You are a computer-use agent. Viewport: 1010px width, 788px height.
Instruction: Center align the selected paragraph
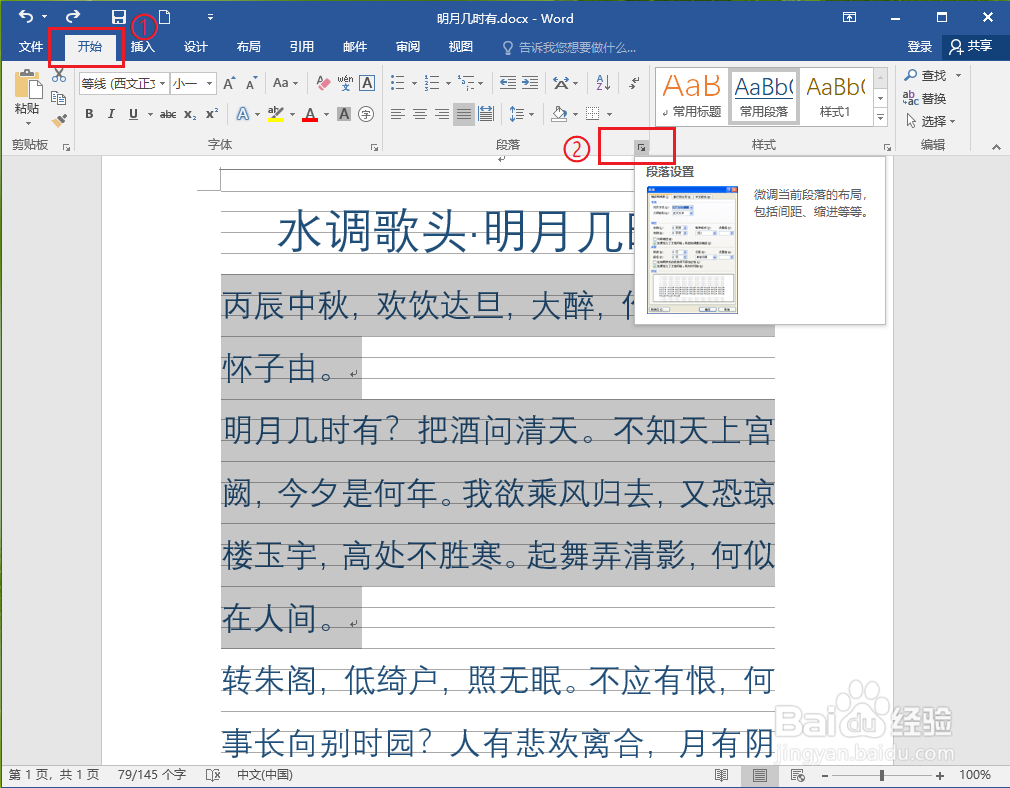pos(420,115)
